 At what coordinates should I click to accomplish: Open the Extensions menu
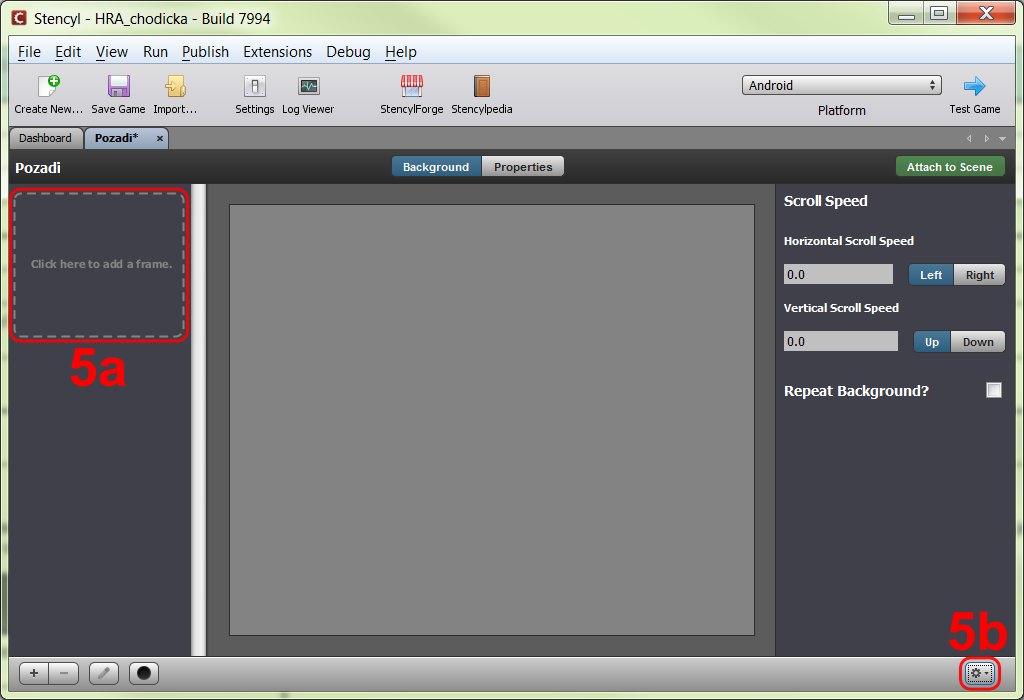pyautogui.click(x=278, y=52)
